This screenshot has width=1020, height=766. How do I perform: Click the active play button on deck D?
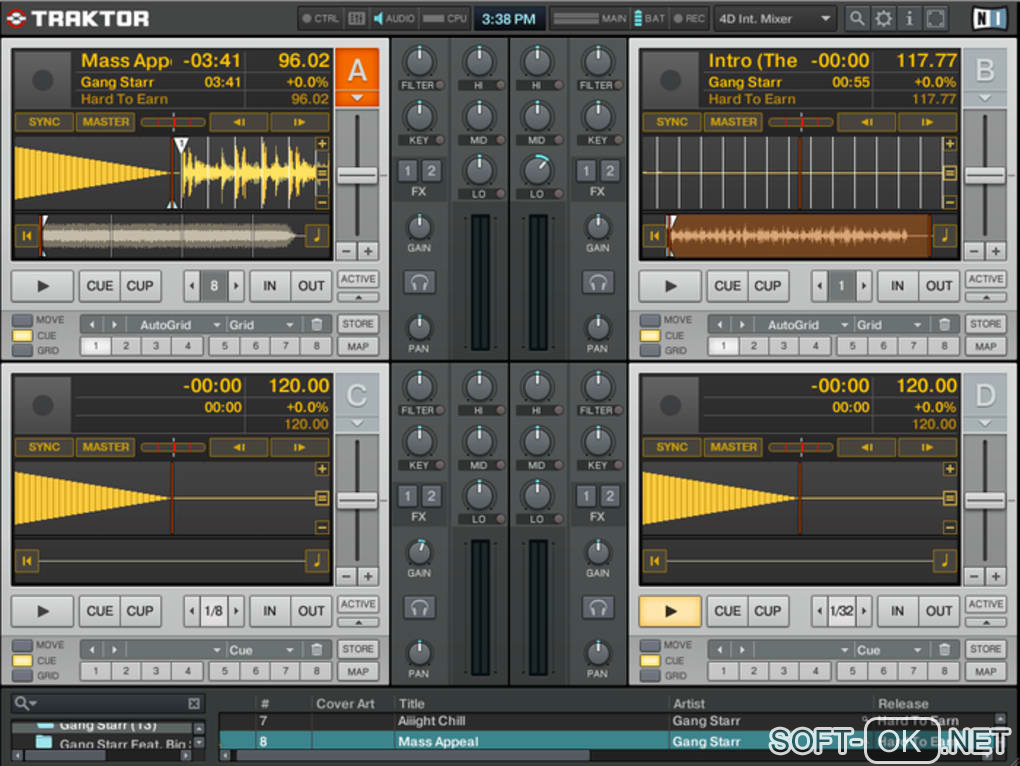point(671,611)
